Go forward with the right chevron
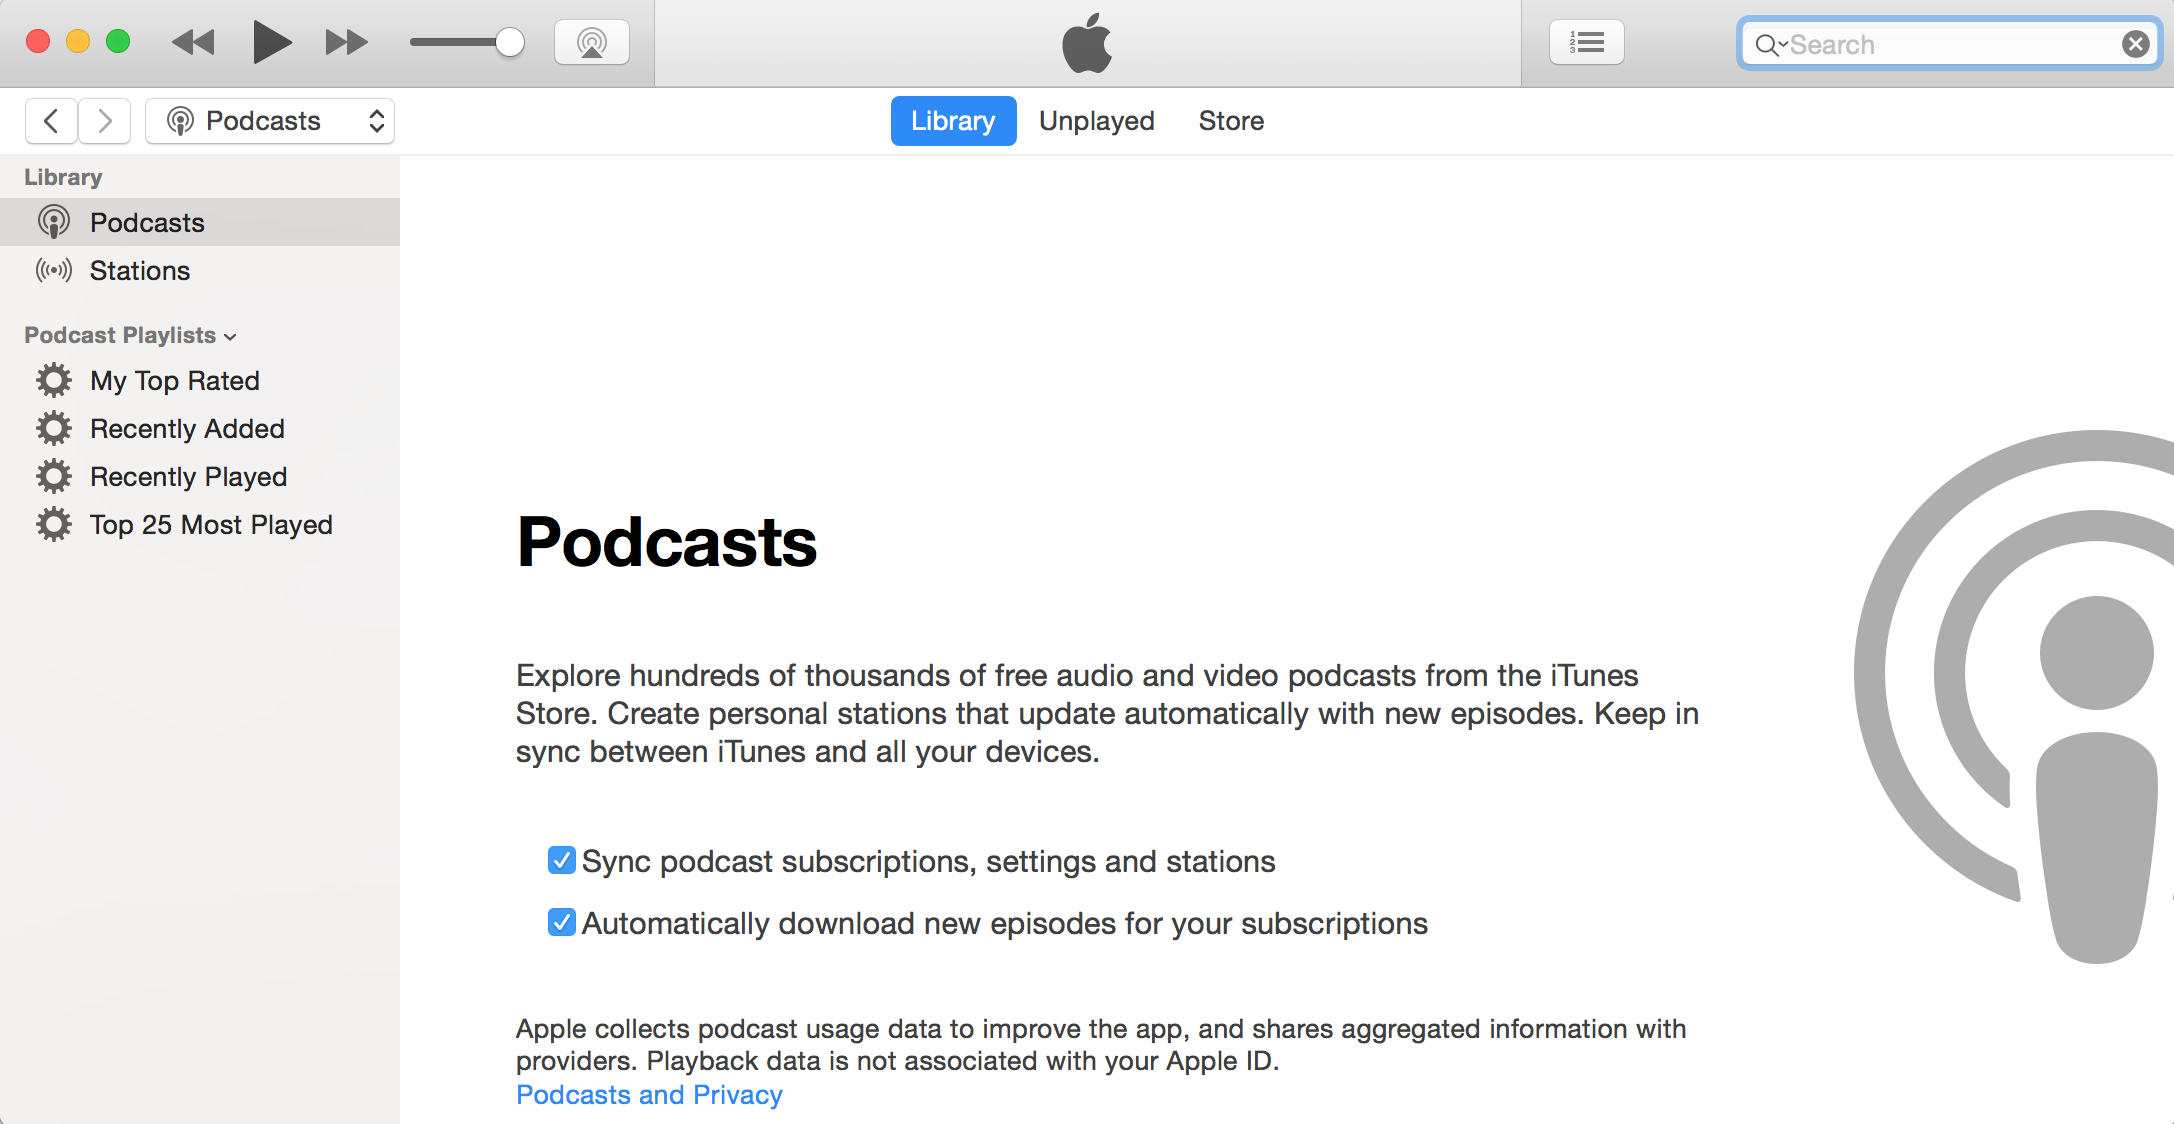The height and width of the screenshot is (1124, 2174). (105, 121)
